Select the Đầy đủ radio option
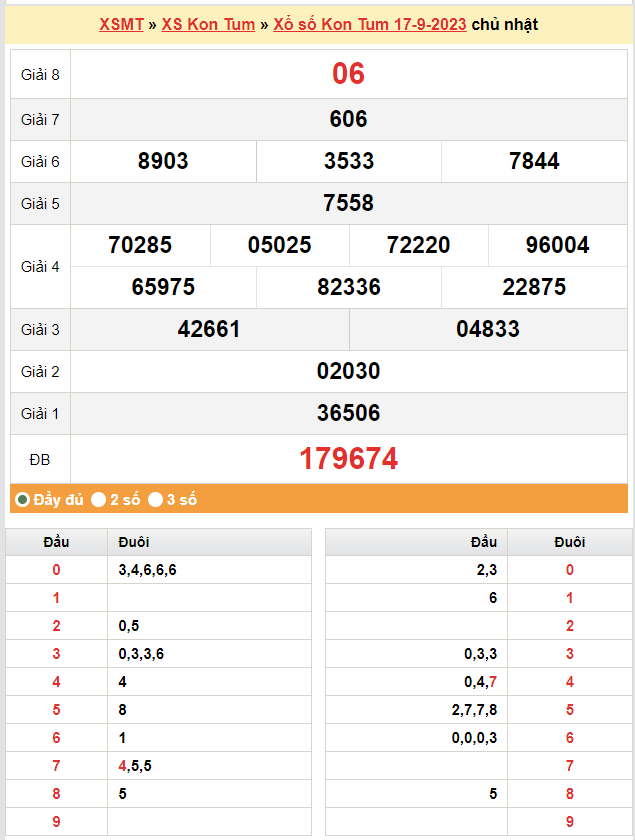The image size is (635, 840). click(x=23, y=499)
